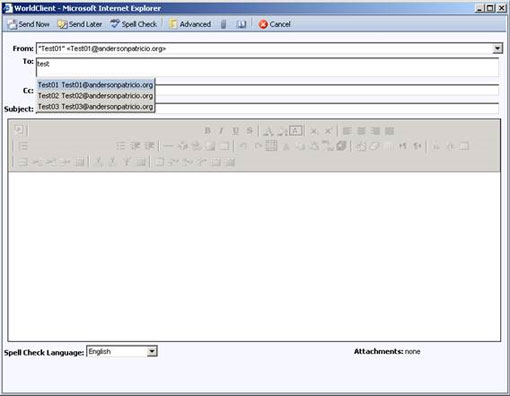Open the Advanced message options
The height and width of the screenshot is (396, 510).
point(190,24)
